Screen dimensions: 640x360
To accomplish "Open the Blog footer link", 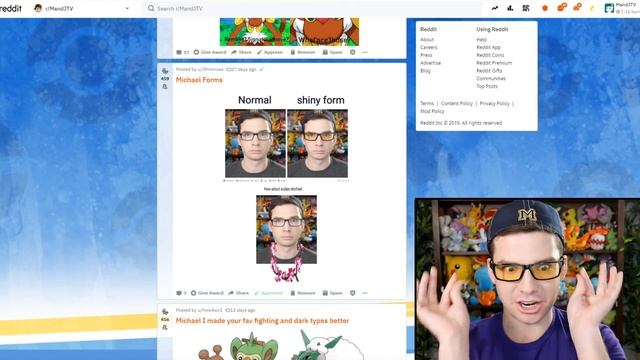I will (425, 71).
